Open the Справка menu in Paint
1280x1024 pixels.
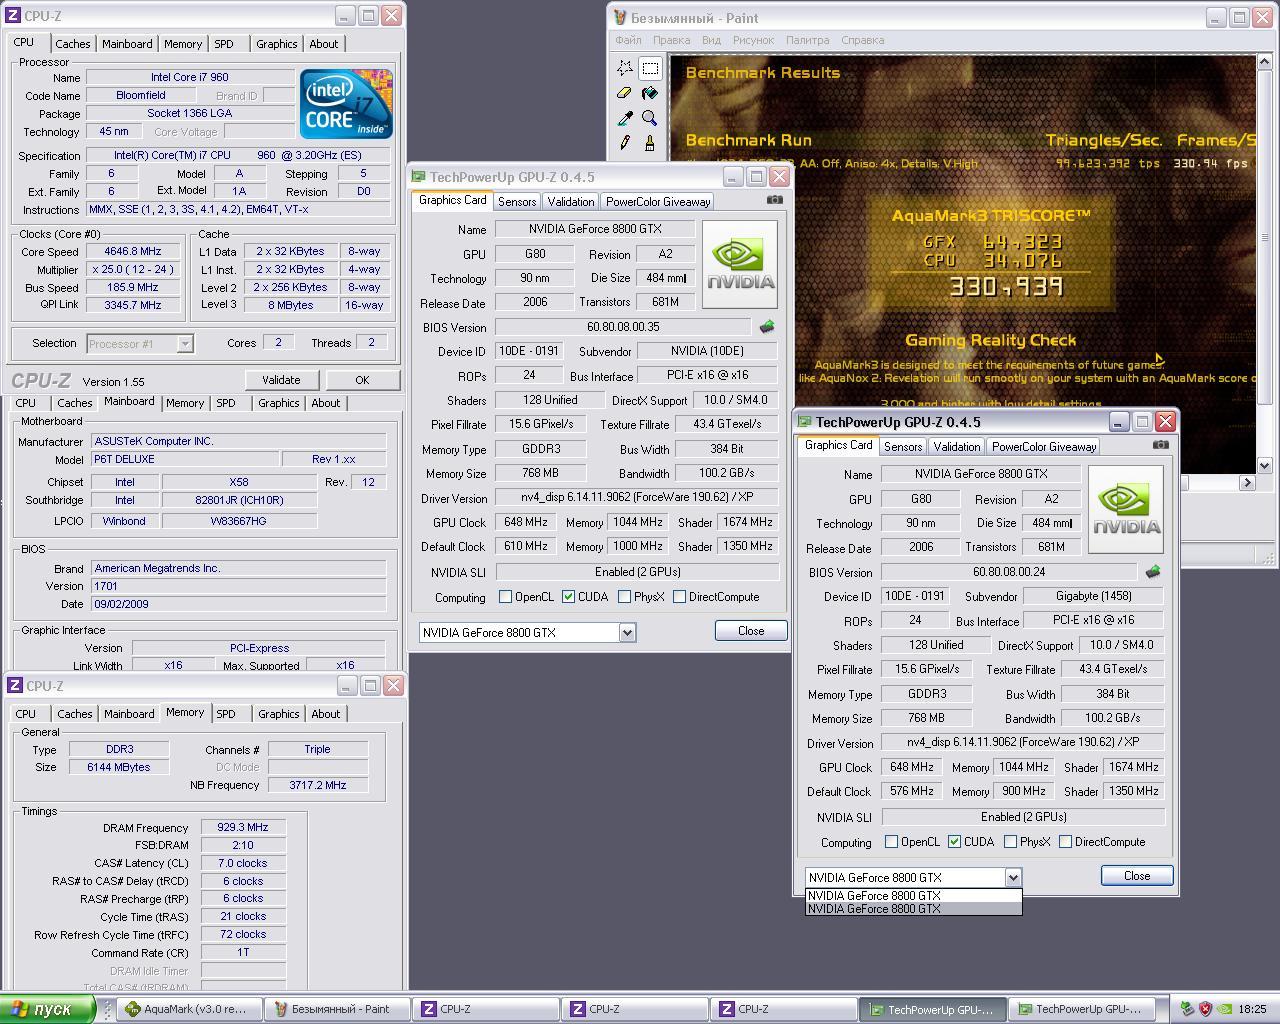click(862, 40)
